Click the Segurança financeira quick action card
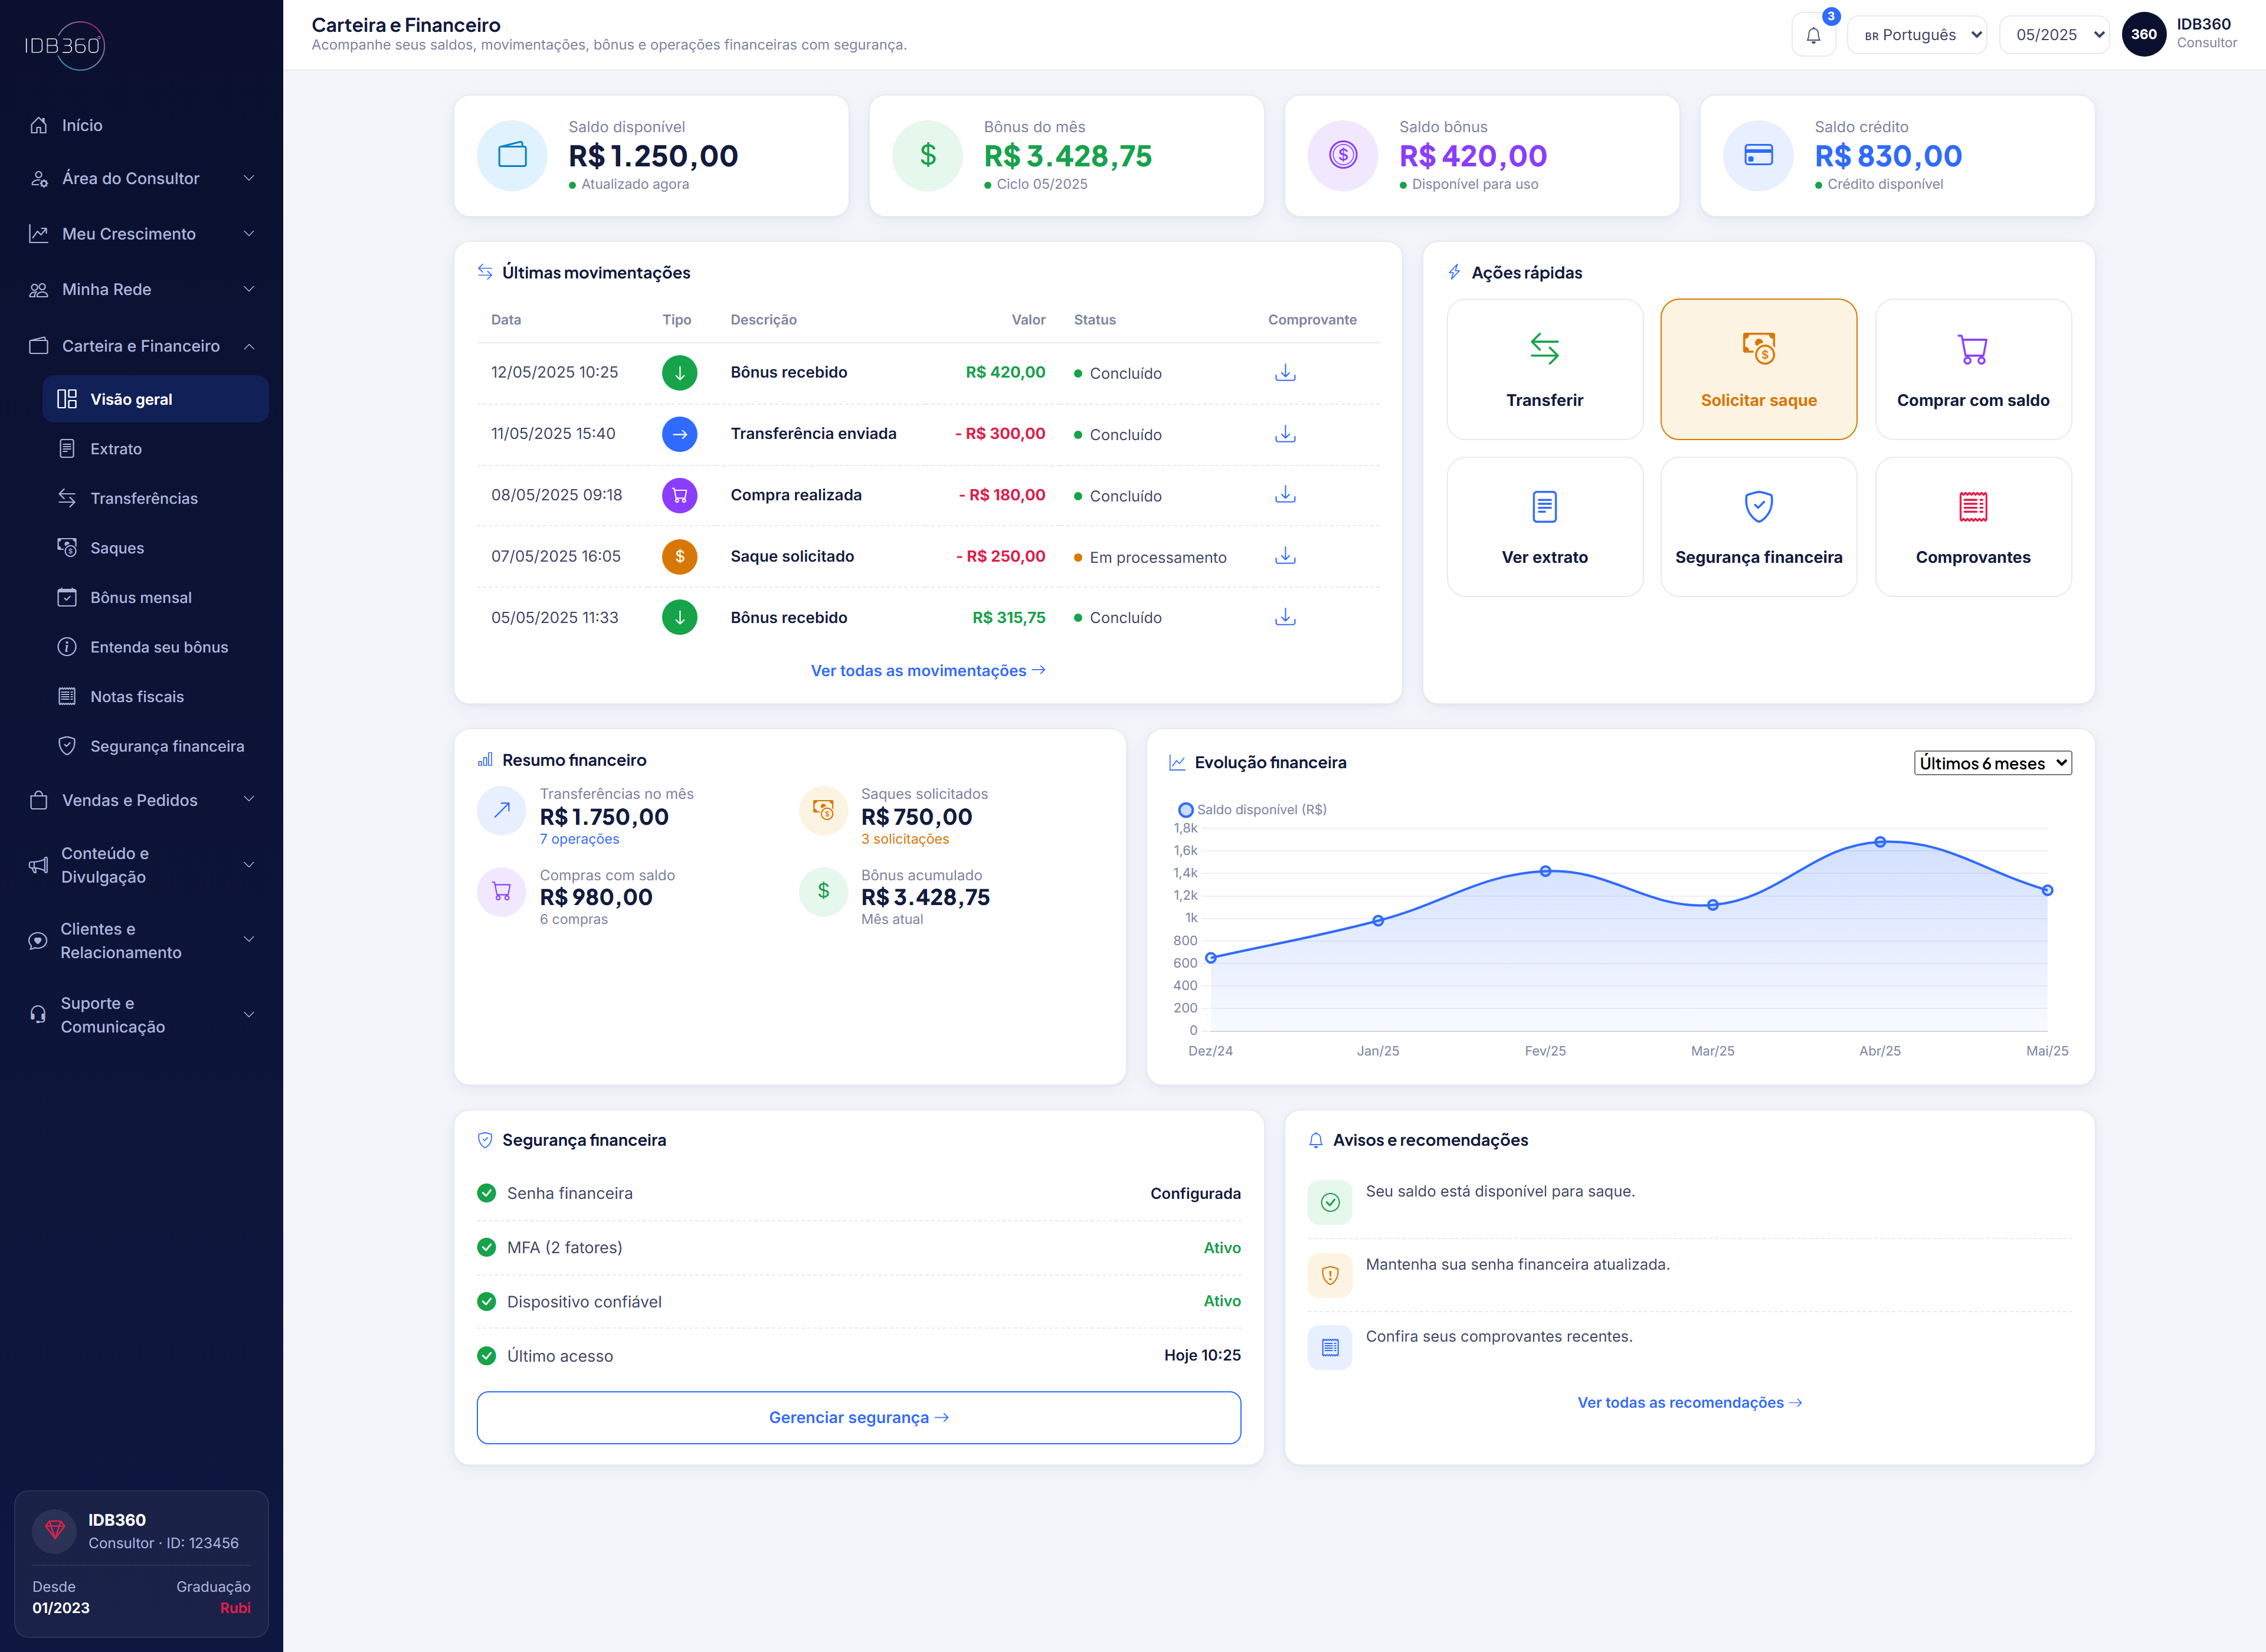This screenshot has width=2266, height=1652. tap(1758, 526)
